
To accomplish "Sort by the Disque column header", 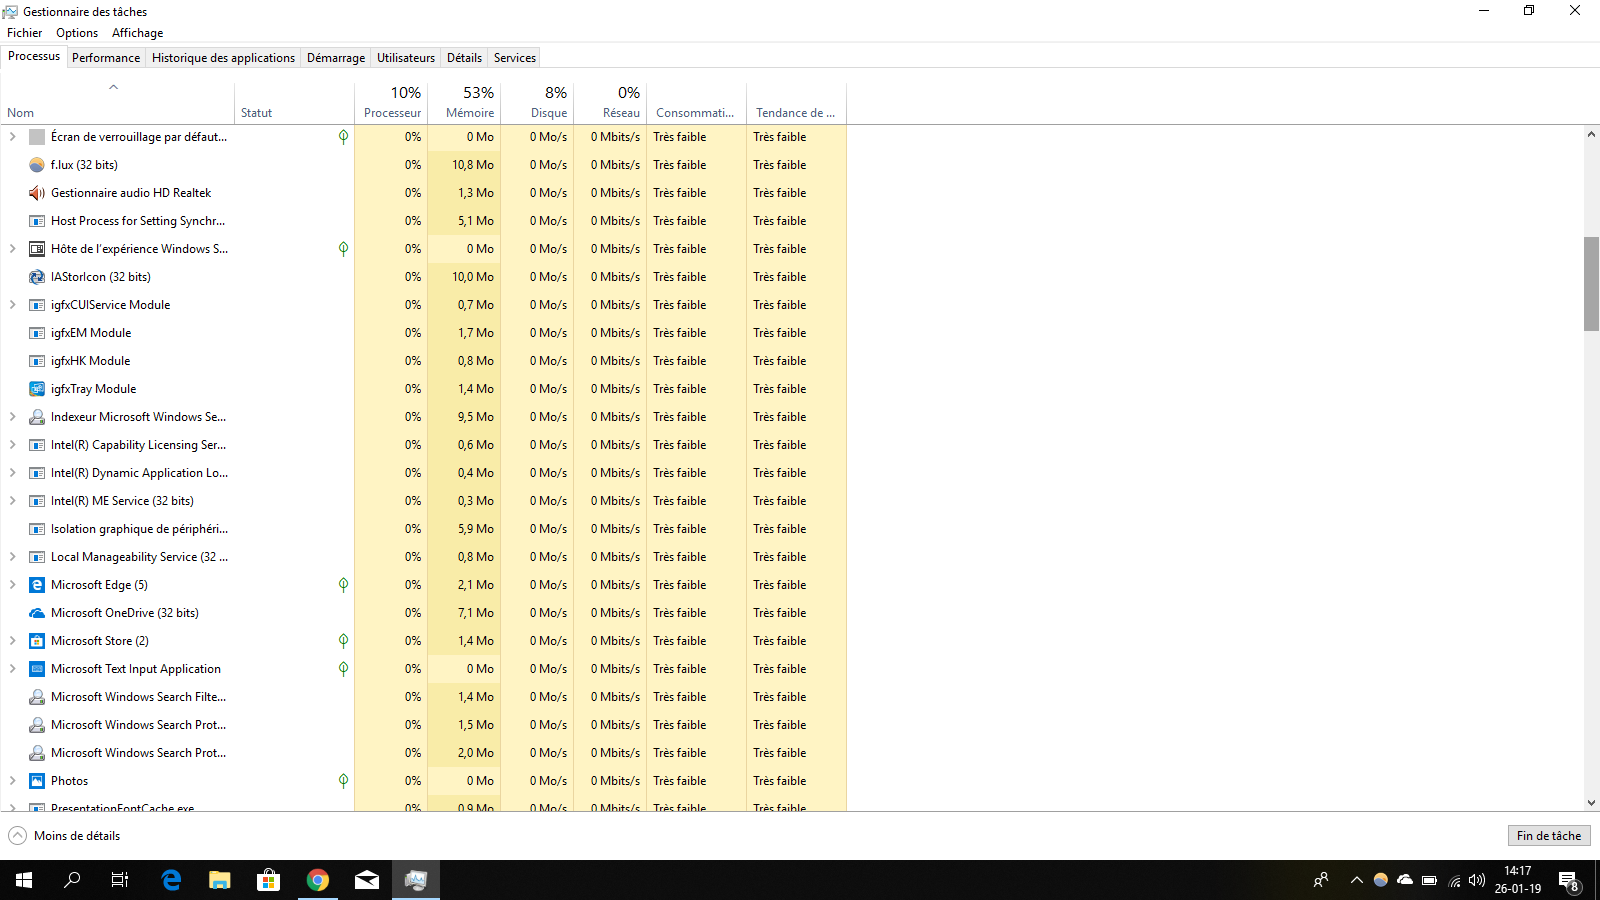I will (x=537, y=102).
